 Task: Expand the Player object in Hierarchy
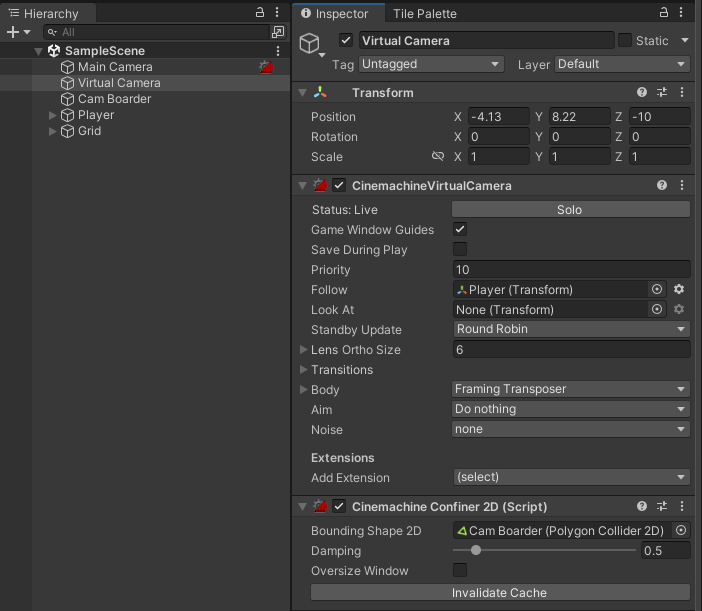pyautogui.click(x=52, y=115)
